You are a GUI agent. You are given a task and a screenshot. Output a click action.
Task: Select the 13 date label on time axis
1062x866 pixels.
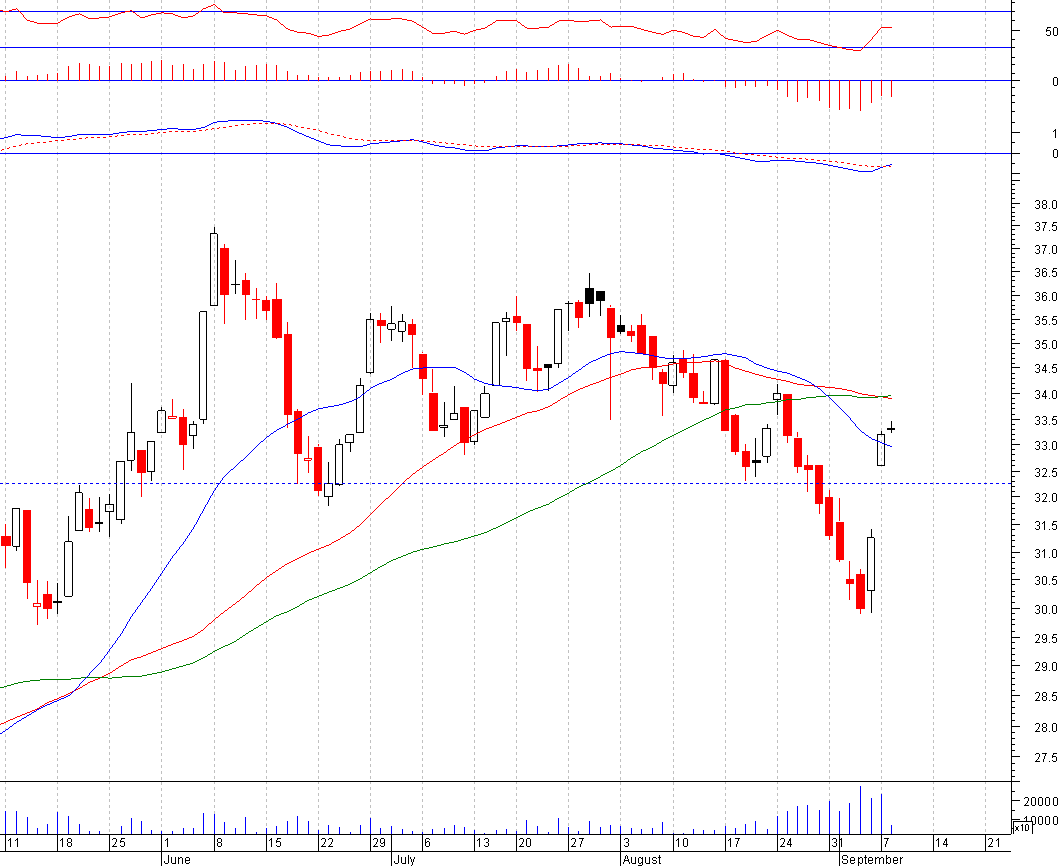482,843
